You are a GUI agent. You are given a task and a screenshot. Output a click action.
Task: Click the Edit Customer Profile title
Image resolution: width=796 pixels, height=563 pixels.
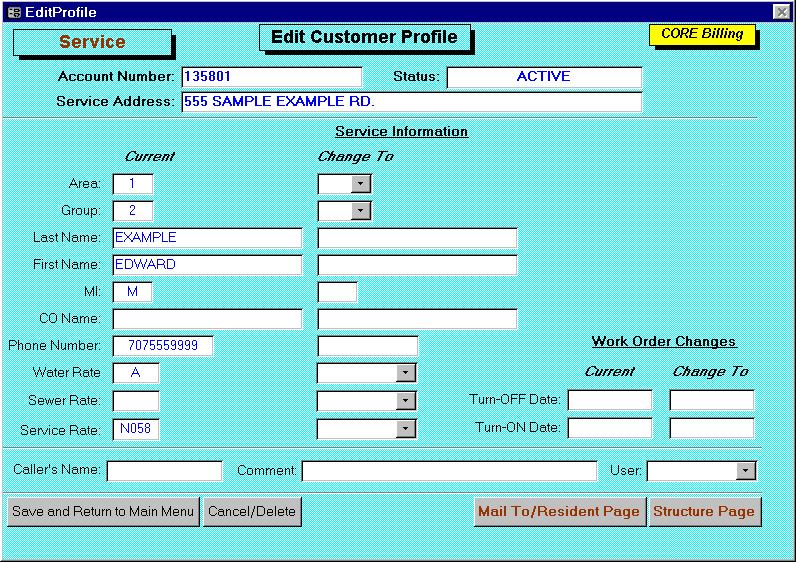[x=364, y=38]
